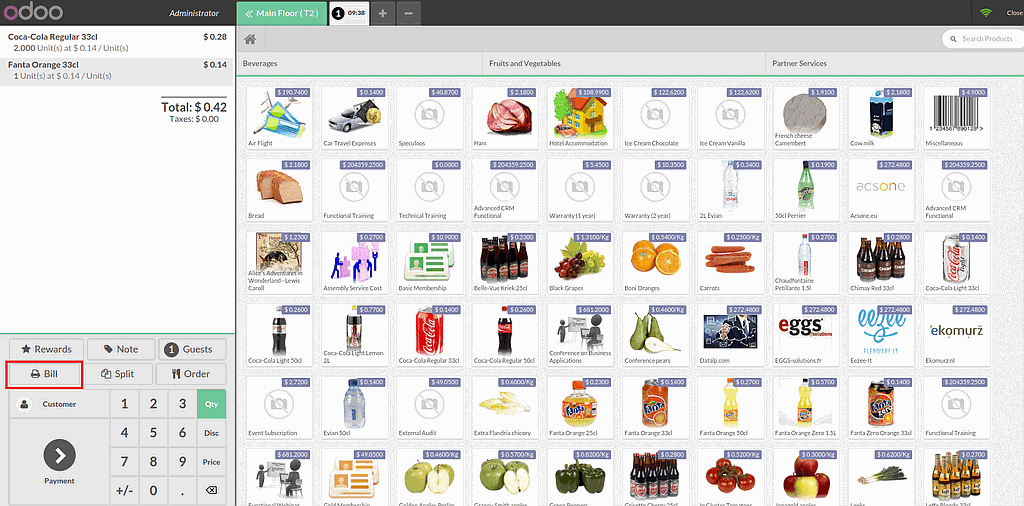Image resolution: width=1024 pixels, height=506 pixels.
Task: Switch to Disc input mode
Action: tap(211, 433)
